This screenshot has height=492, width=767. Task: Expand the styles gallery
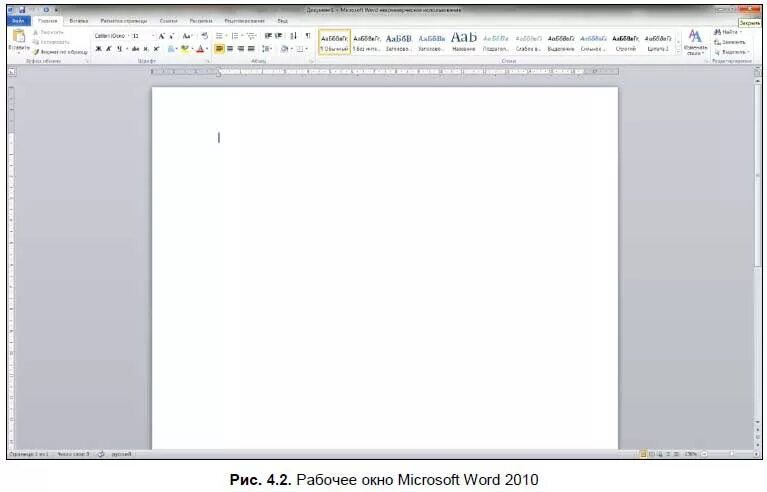pos(678,51)
